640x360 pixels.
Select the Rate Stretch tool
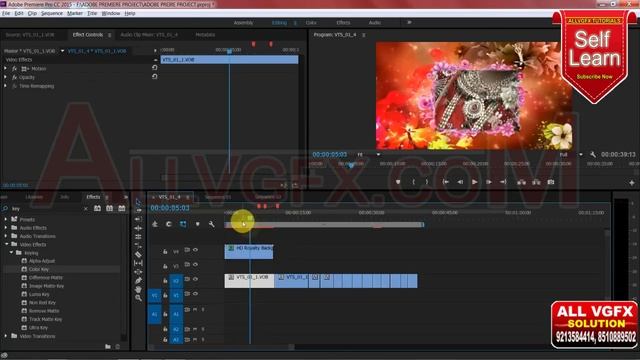[138, 237]
